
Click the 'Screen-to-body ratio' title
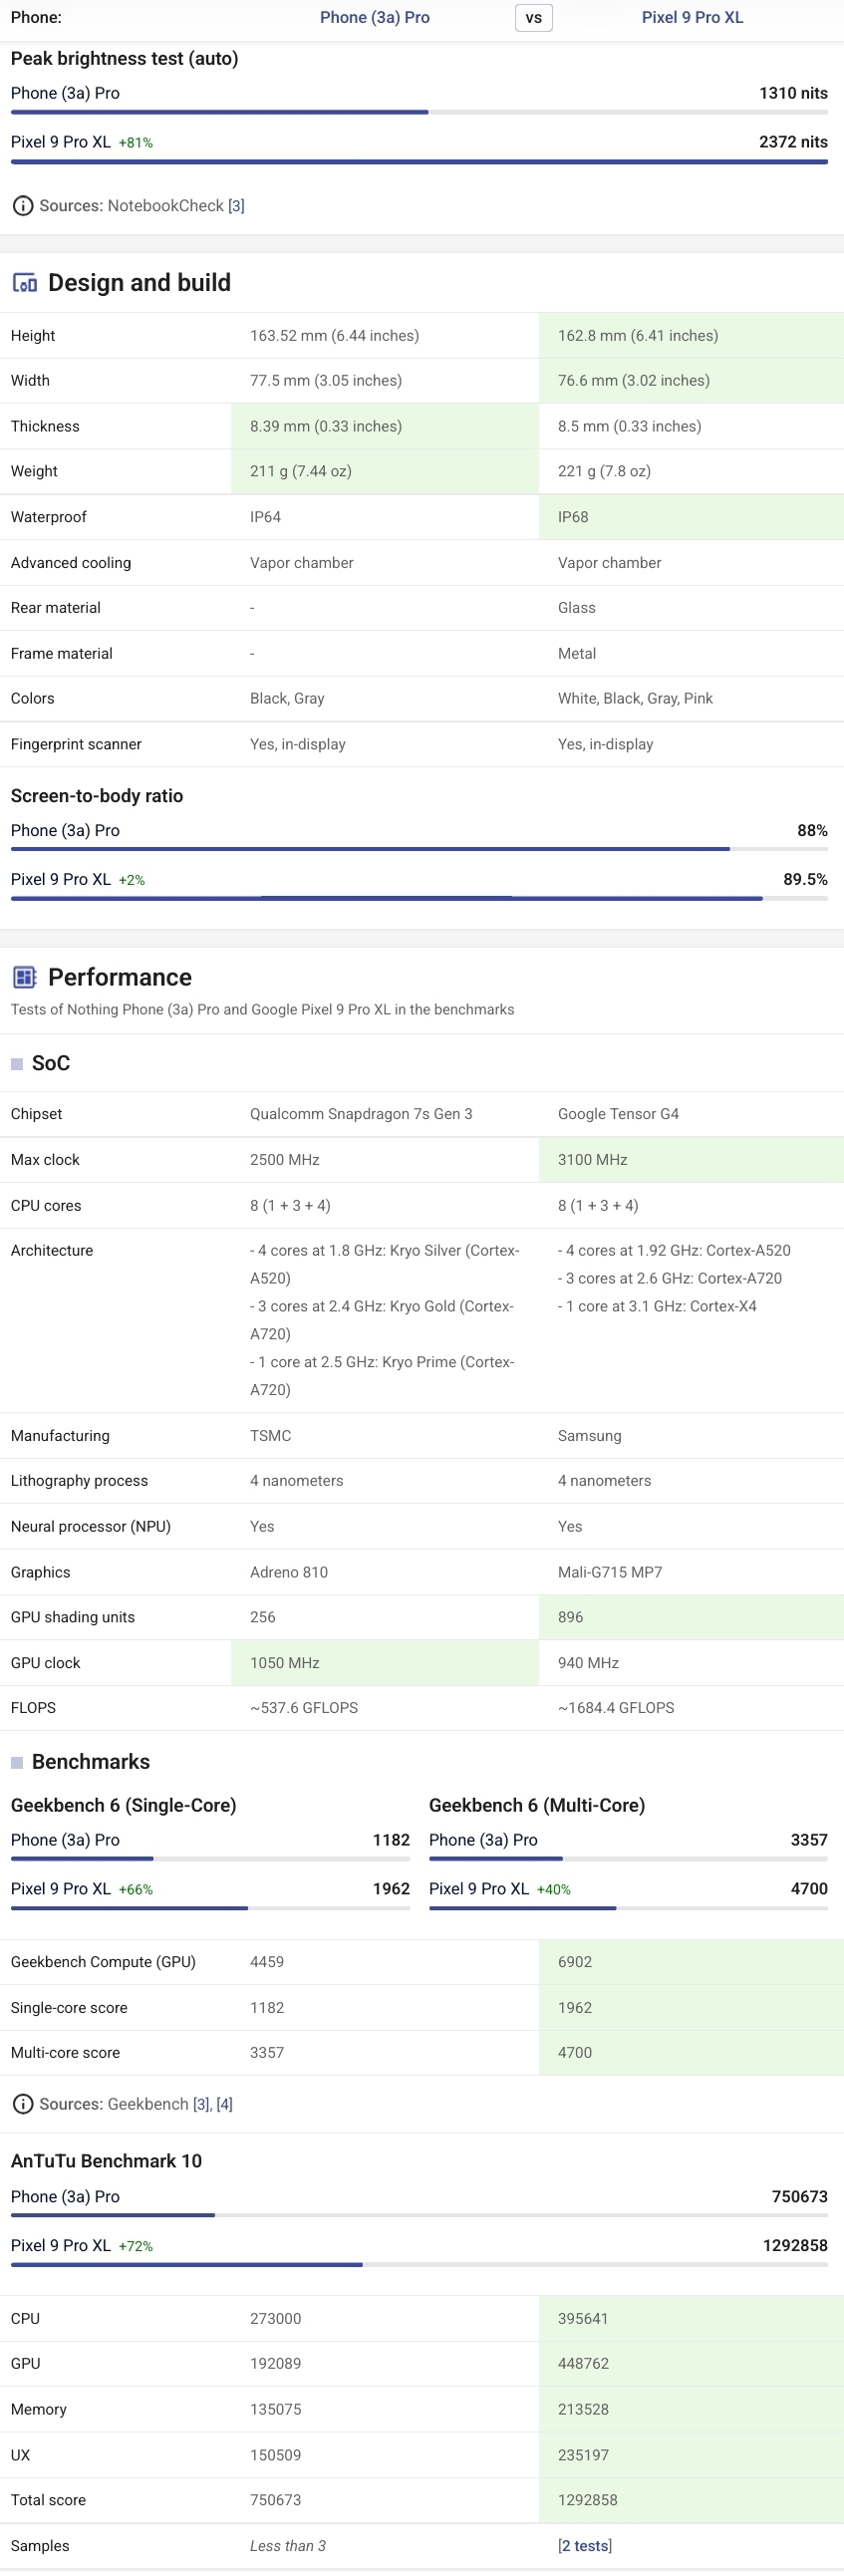pos(97,796)
